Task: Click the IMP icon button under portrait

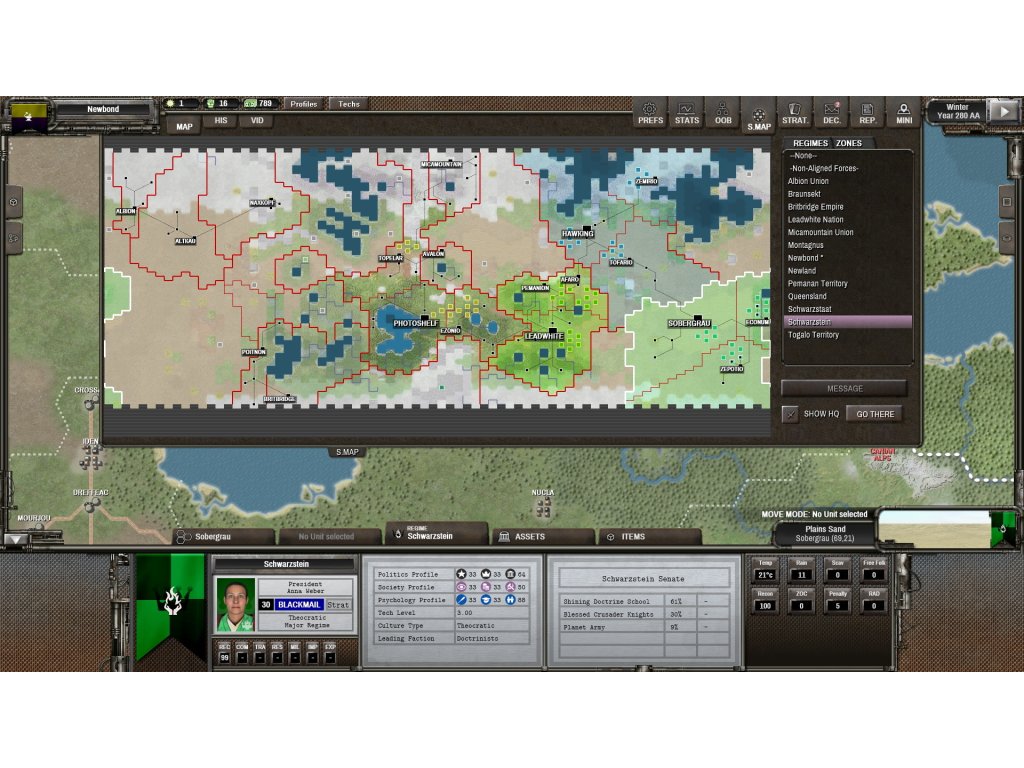Action: pyautogui.click(x=313, y=654)
